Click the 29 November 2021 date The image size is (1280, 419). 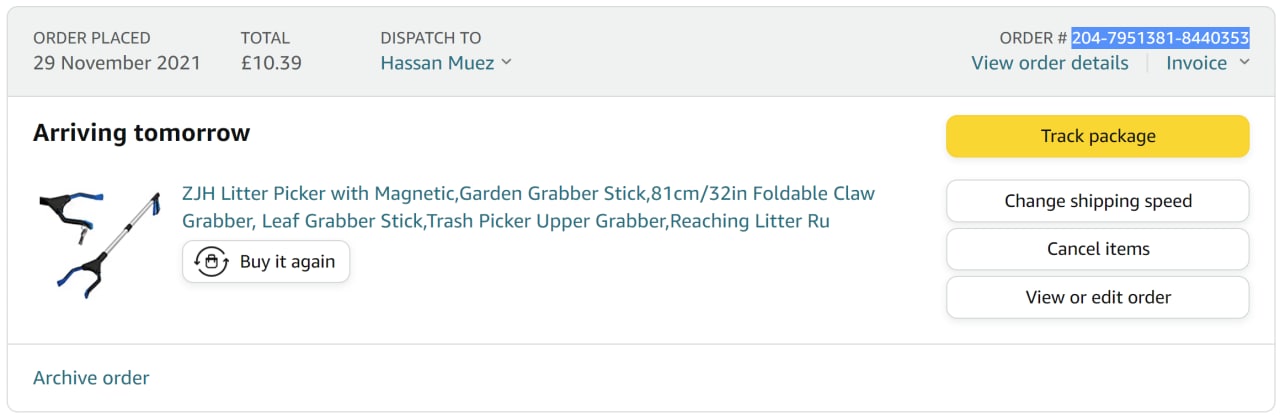point(116,63)
